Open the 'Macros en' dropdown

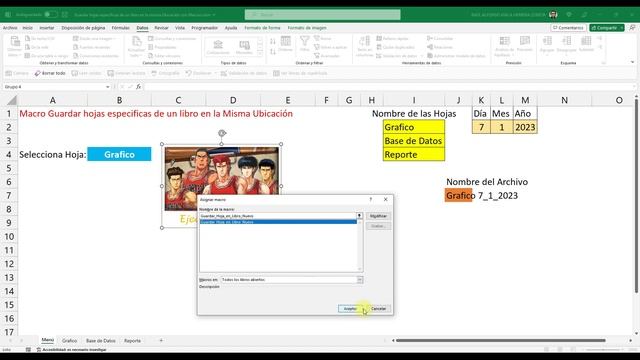[360, 280]
